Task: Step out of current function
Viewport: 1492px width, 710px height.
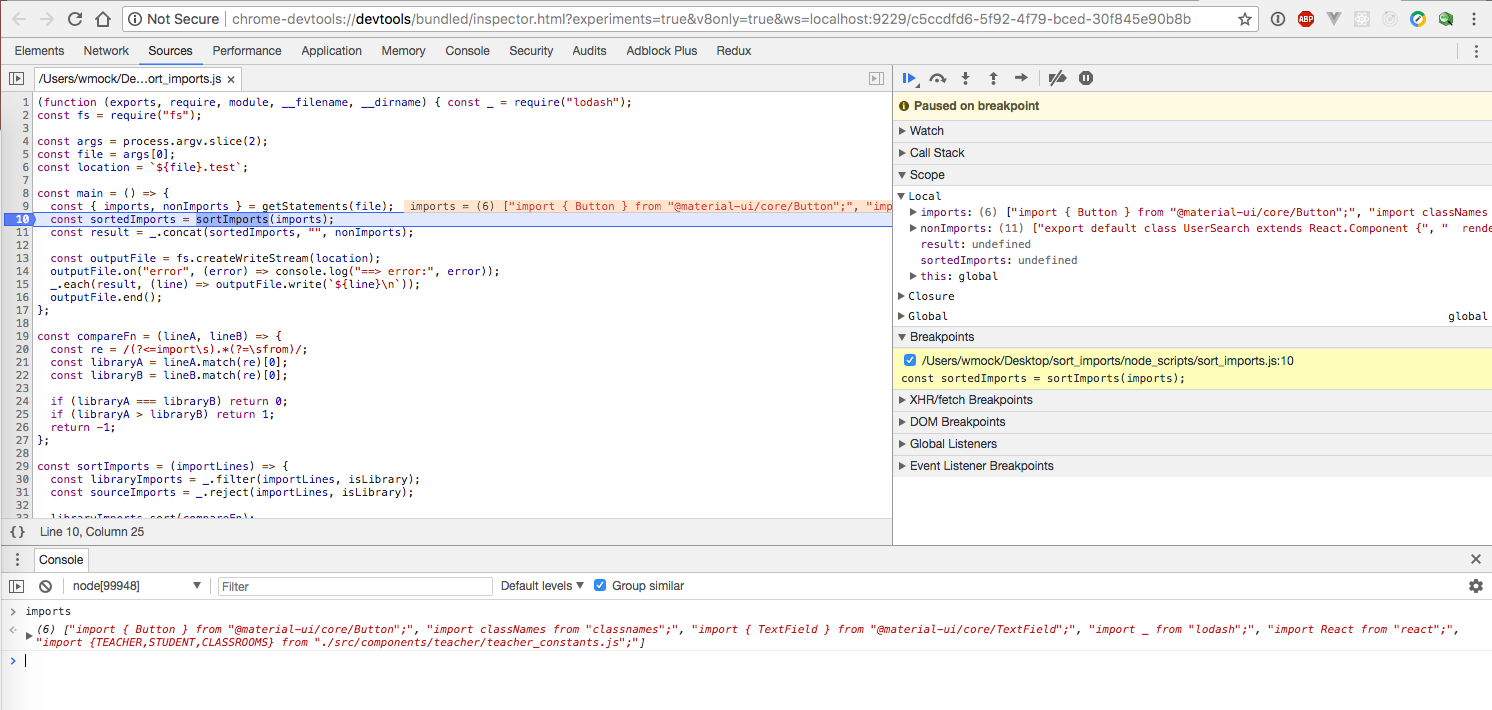Action: [993, 78]
